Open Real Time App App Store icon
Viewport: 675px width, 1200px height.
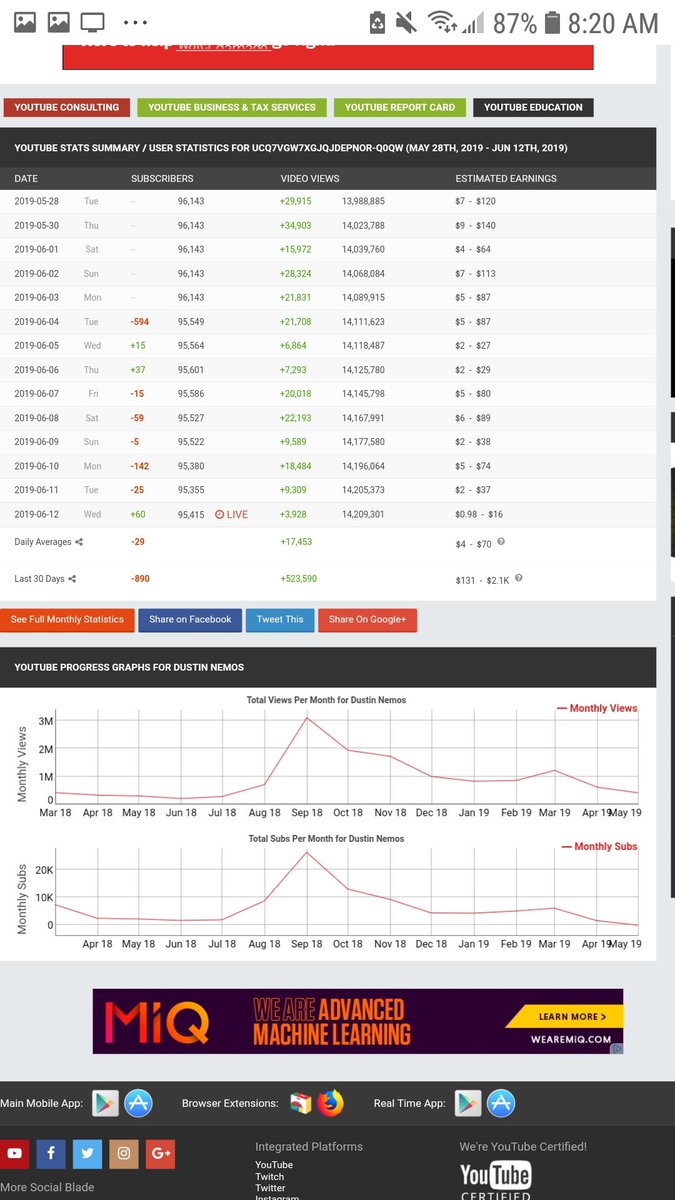(x=501, y=1103)
